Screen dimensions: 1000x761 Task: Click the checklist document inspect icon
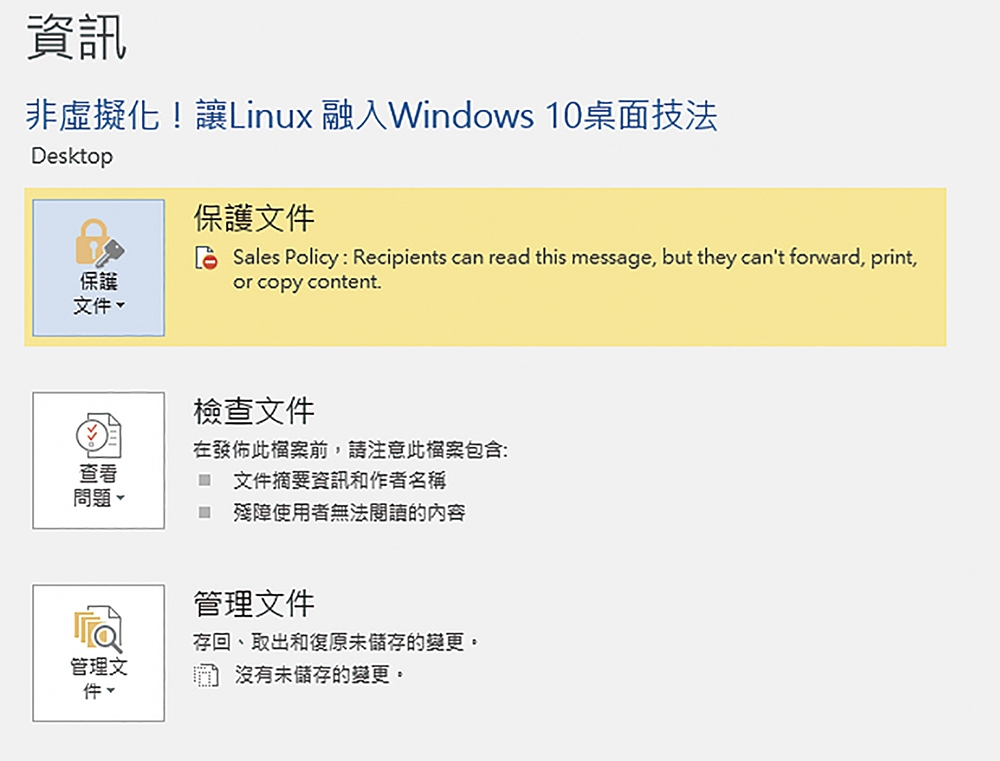coord(98,435)
